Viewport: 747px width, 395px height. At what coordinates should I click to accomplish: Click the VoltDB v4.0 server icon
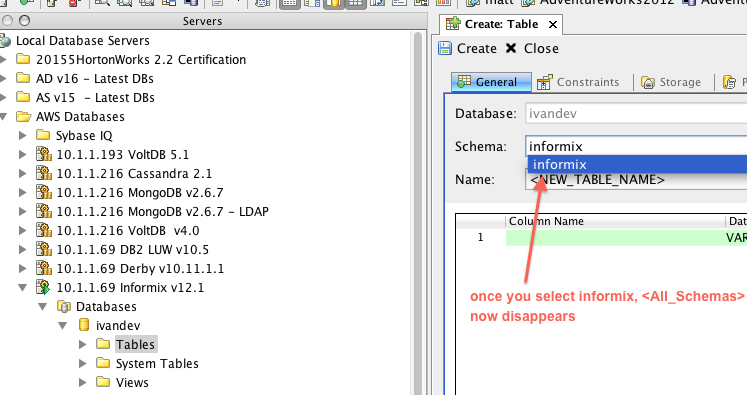tap(44, 231)
